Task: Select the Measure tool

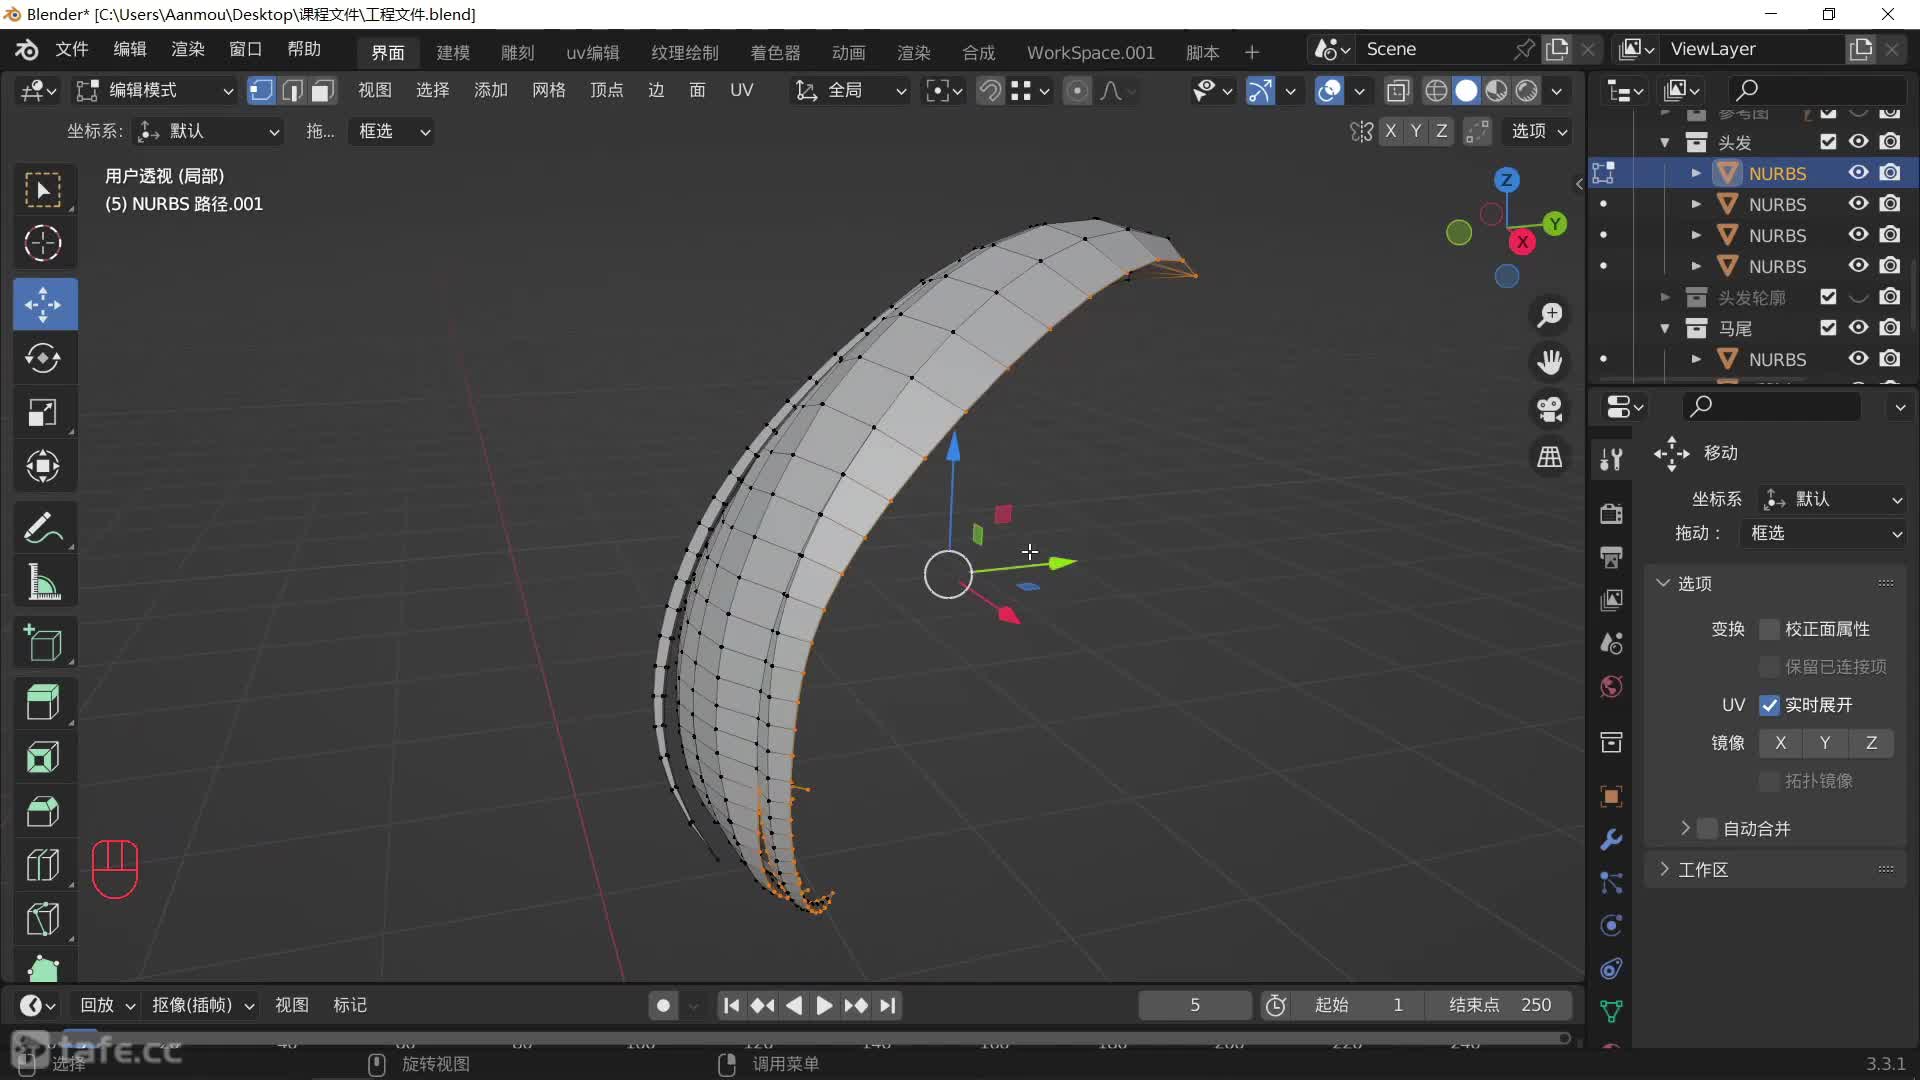Action: pyautogui.click(x=43, y=581)
